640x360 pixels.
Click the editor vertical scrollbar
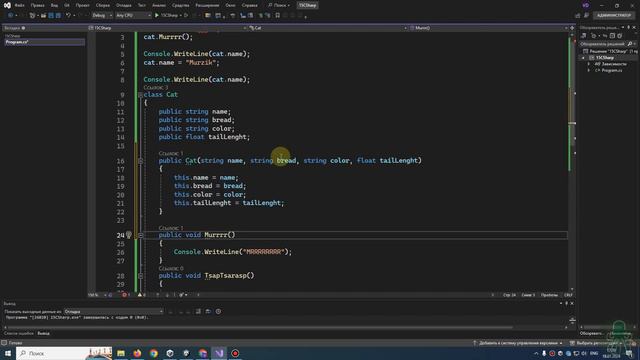[x=572, y=161]
